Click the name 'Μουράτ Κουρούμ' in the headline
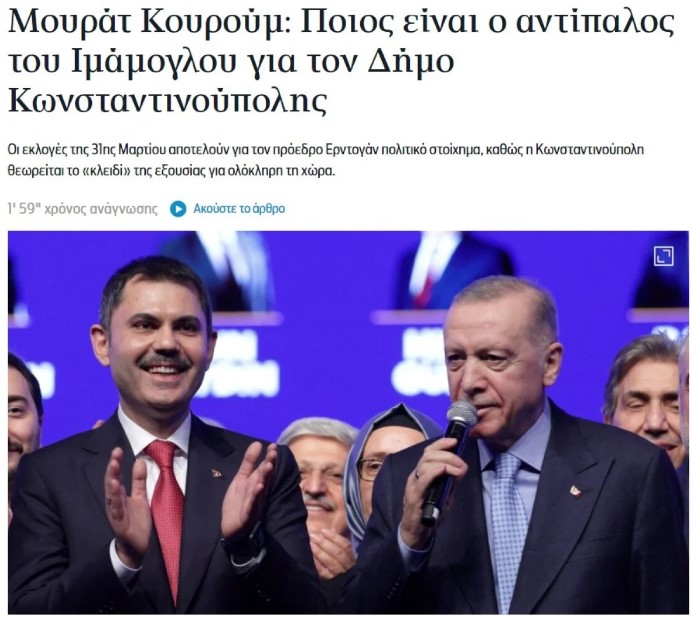The image size is (692, 618). 148,22
